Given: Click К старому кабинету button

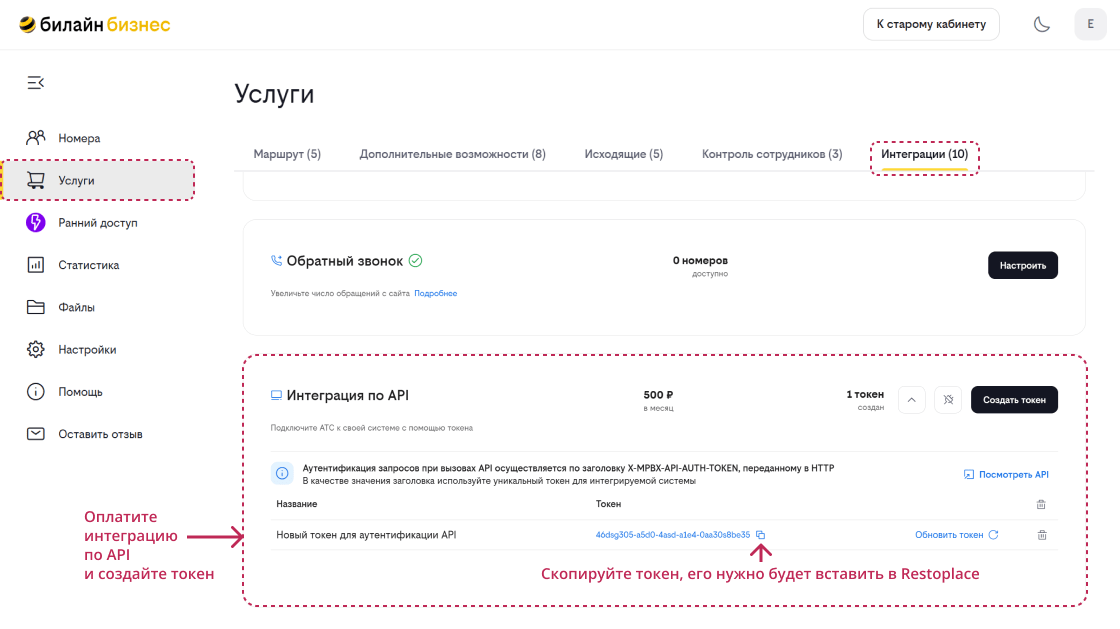Looking at the screenshot, I should (931, 23).
